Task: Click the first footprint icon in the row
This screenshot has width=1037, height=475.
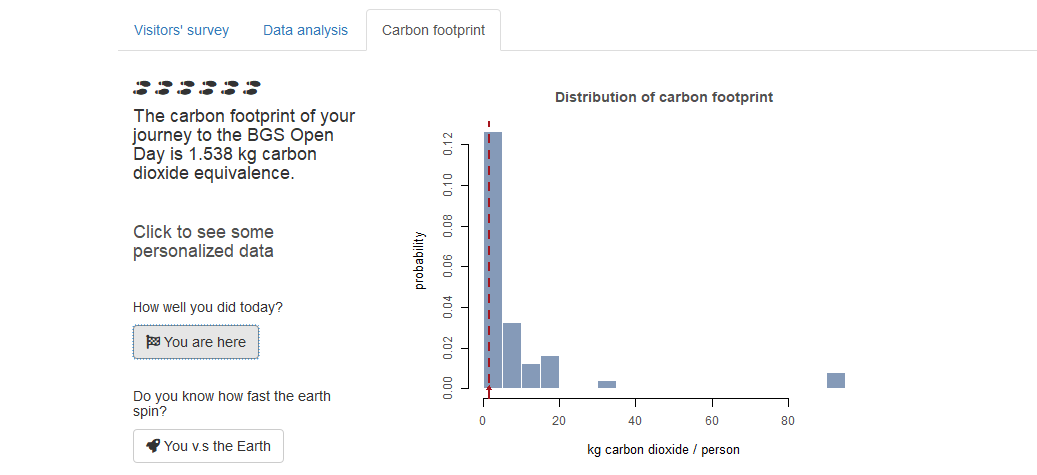Action: pyautogui.click(x=142, y=88)
